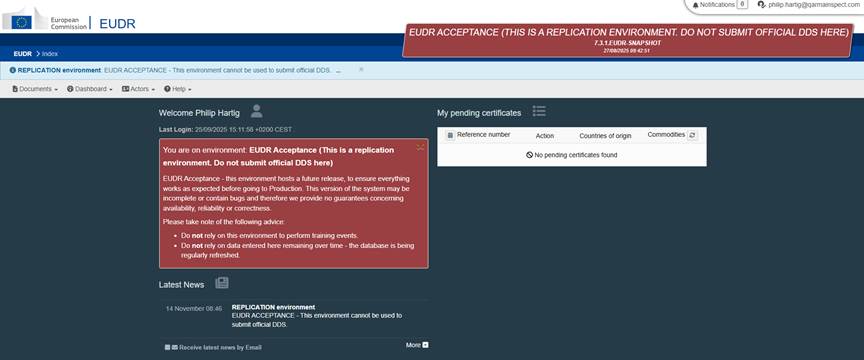Viewport: 864px width, 360px height.
Task: Open the notifications counter showing 0
Action: click(x=742, y=4)
